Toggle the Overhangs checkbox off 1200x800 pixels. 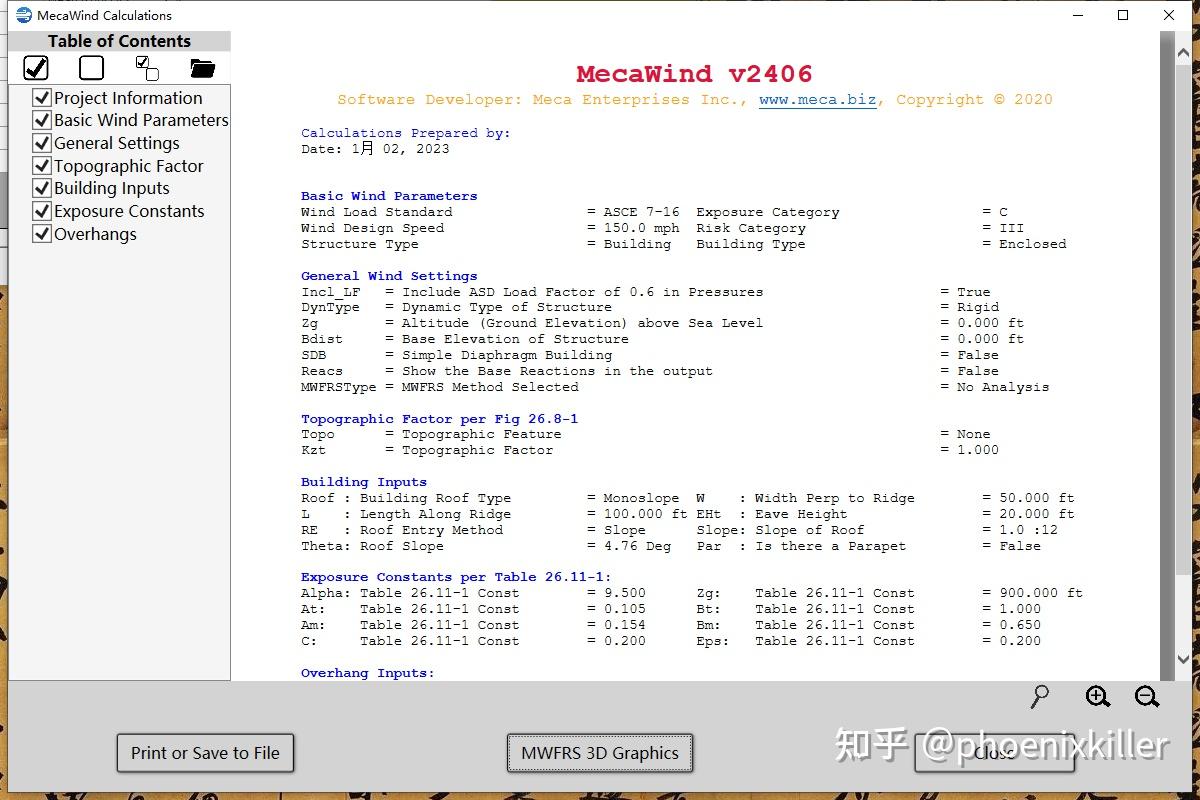pos(42,233)
